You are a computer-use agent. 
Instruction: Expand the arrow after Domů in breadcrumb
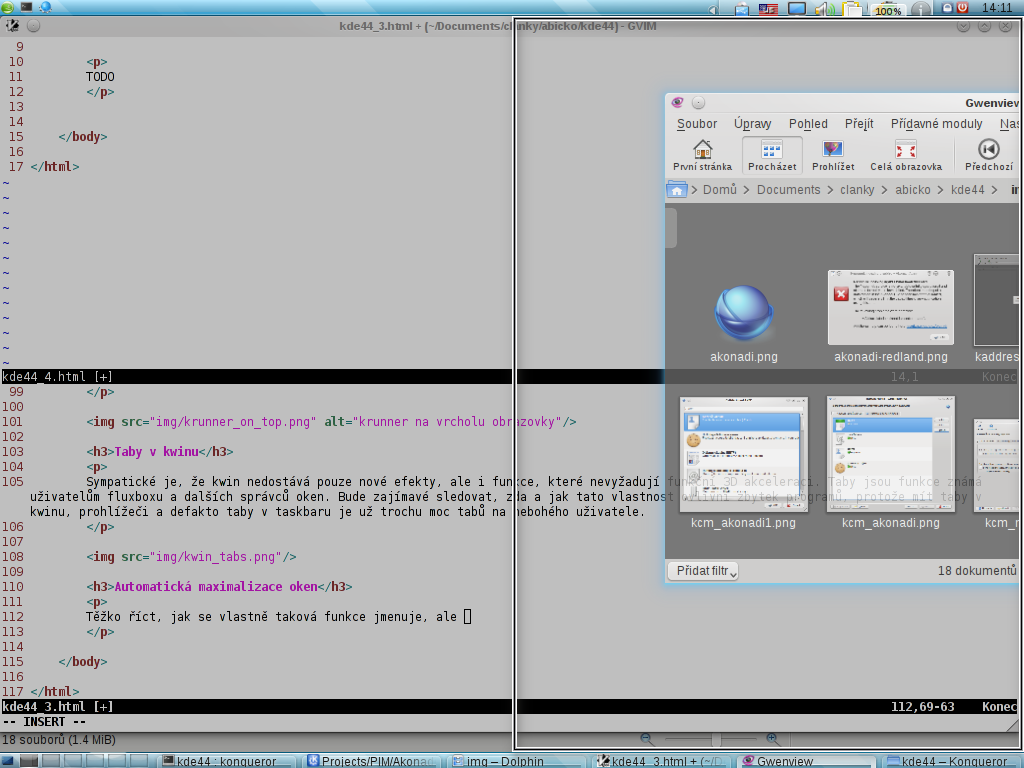(747, 190)
